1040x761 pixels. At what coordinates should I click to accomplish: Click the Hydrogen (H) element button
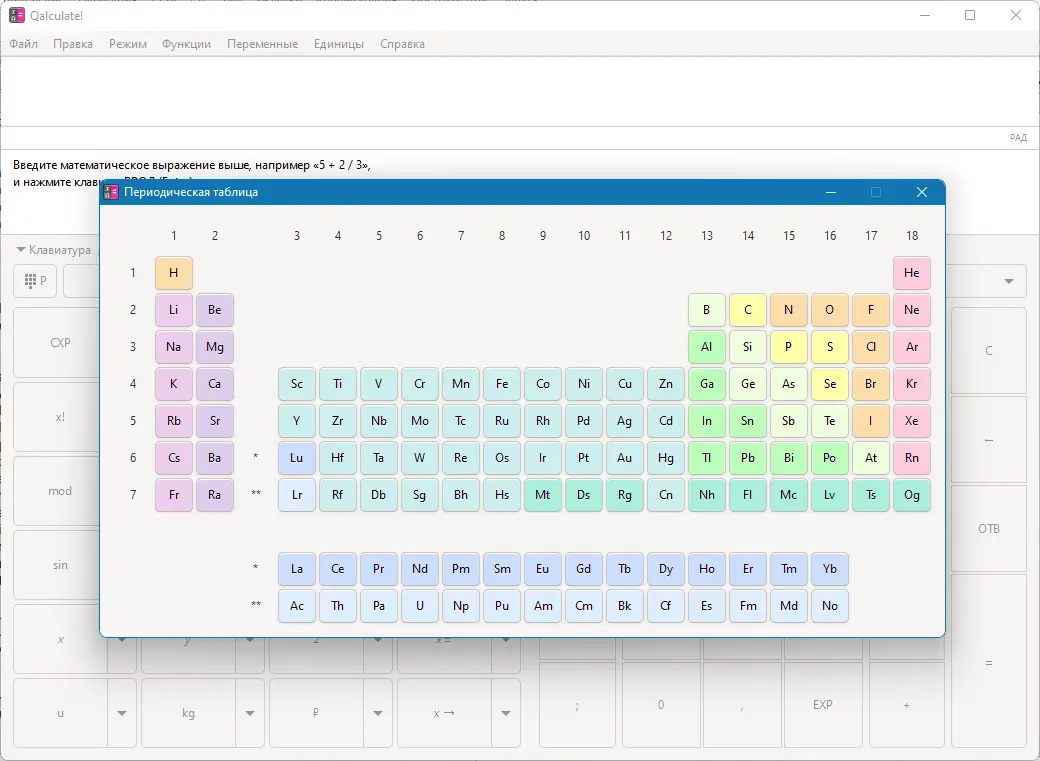(x=174, y=273)
